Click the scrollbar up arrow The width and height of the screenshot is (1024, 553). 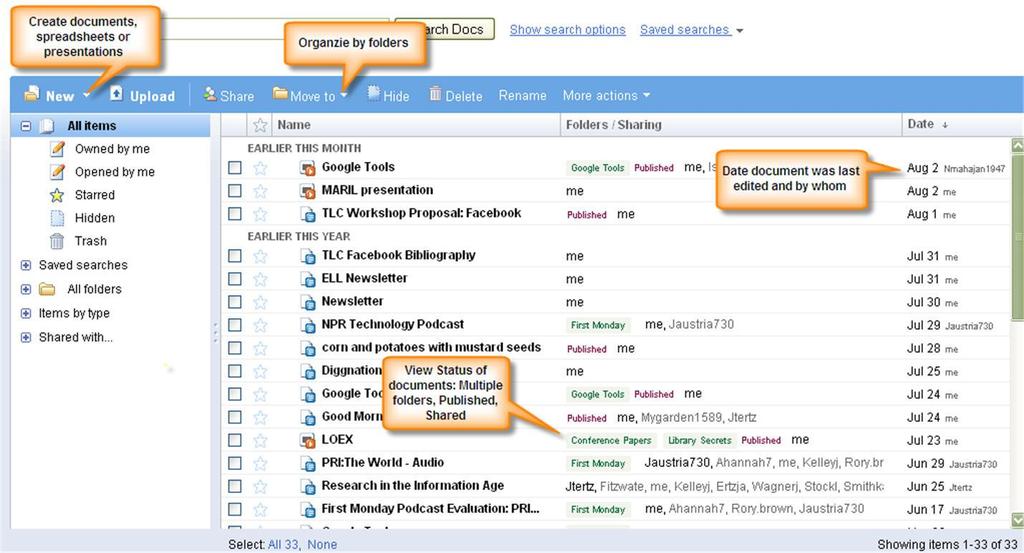point(1017,145)
